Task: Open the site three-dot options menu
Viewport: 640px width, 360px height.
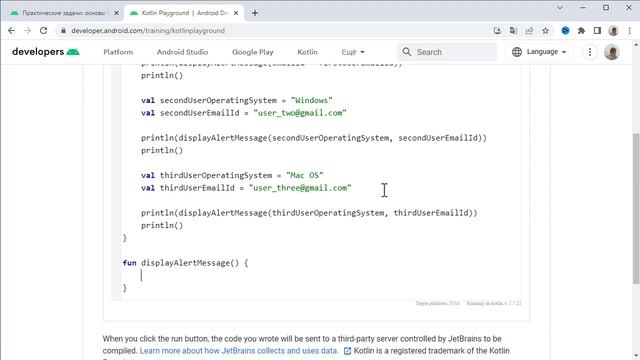Action: click(x=590, y=52)
